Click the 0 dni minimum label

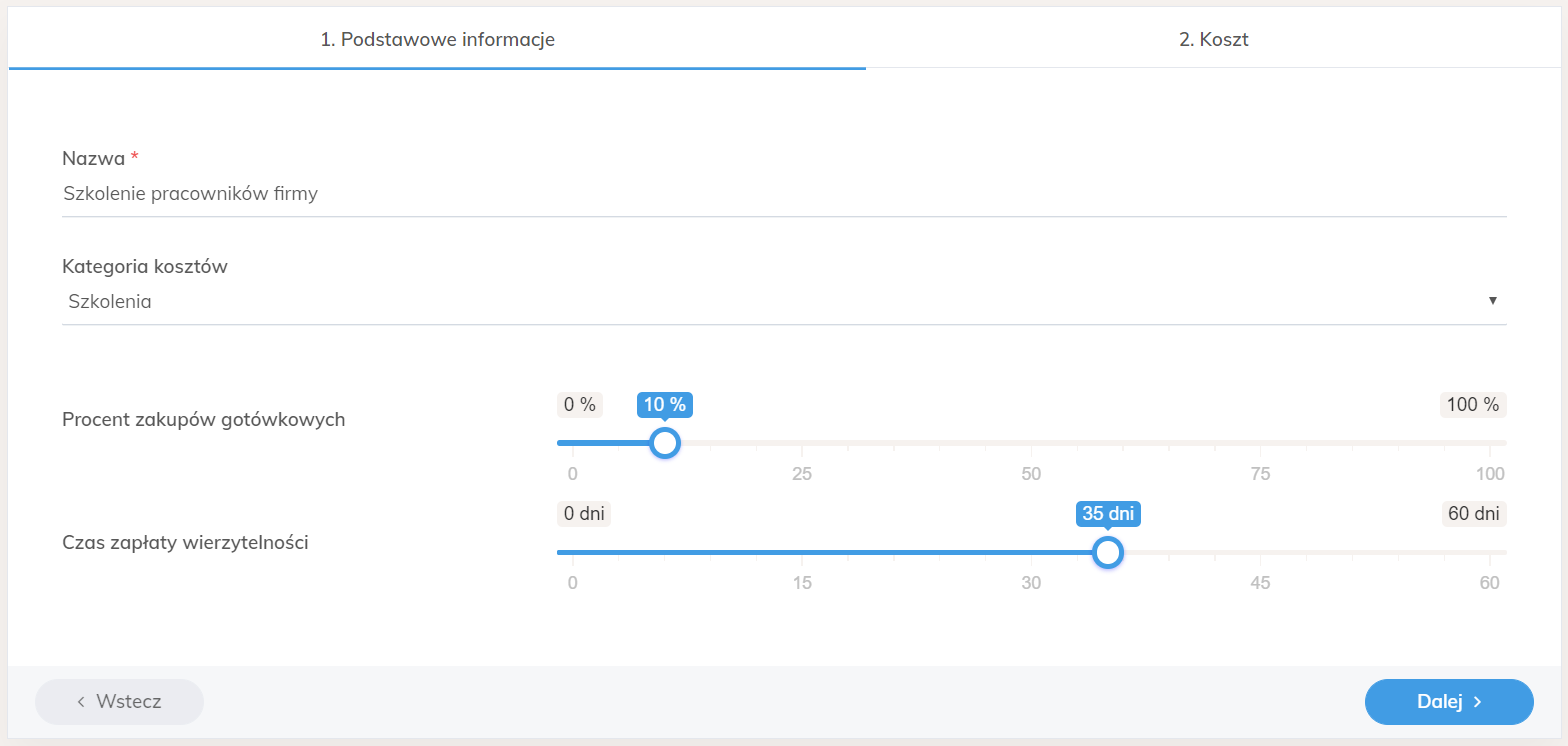click(x=584, y=514)
